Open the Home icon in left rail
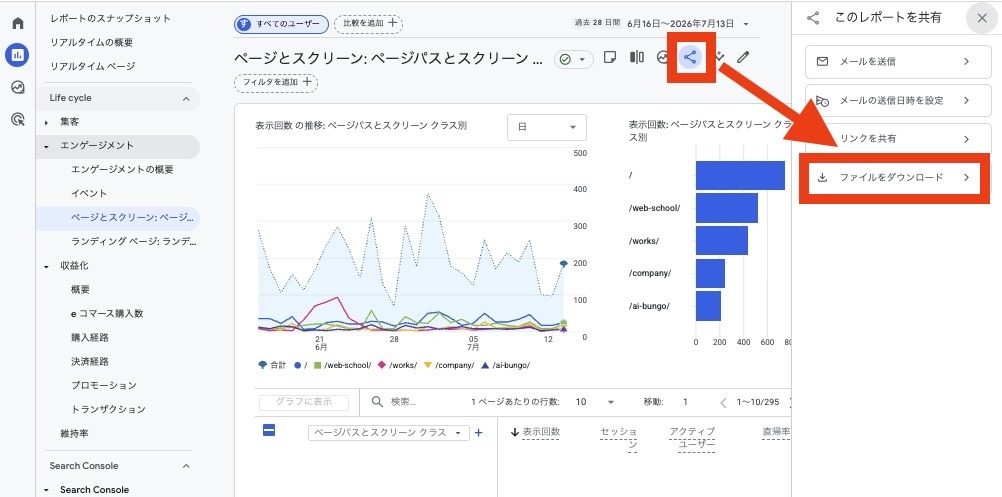Screen dimensions: 1002x497 (x=18, y=24)
